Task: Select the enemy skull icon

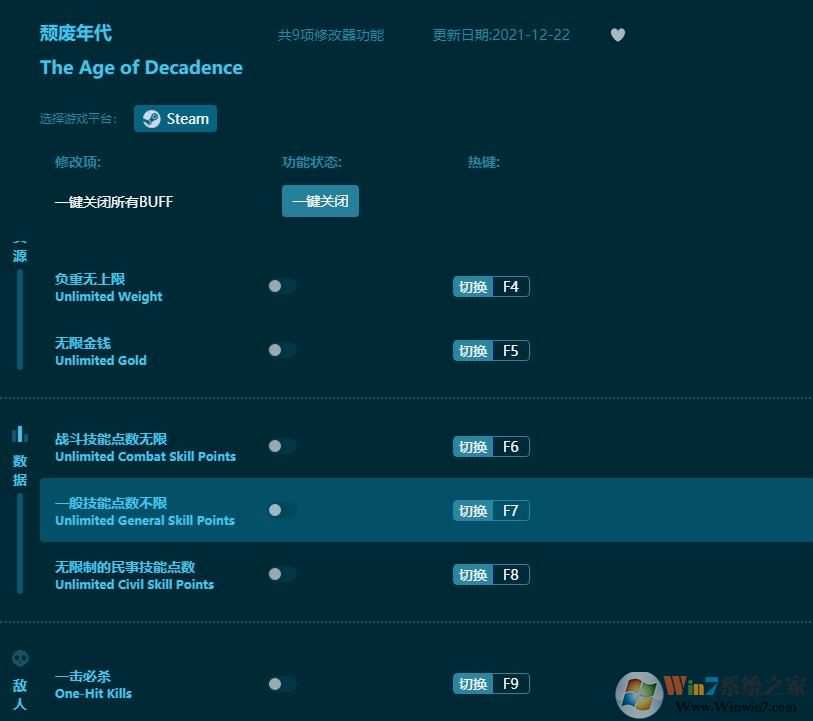Action: [20, 658]
